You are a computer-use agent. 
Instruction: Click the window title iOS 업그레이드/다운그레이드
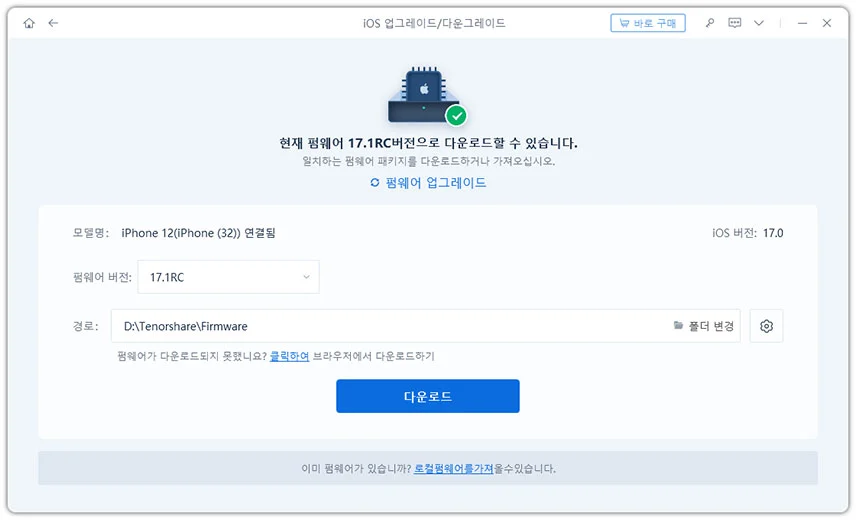coord(434,23)
